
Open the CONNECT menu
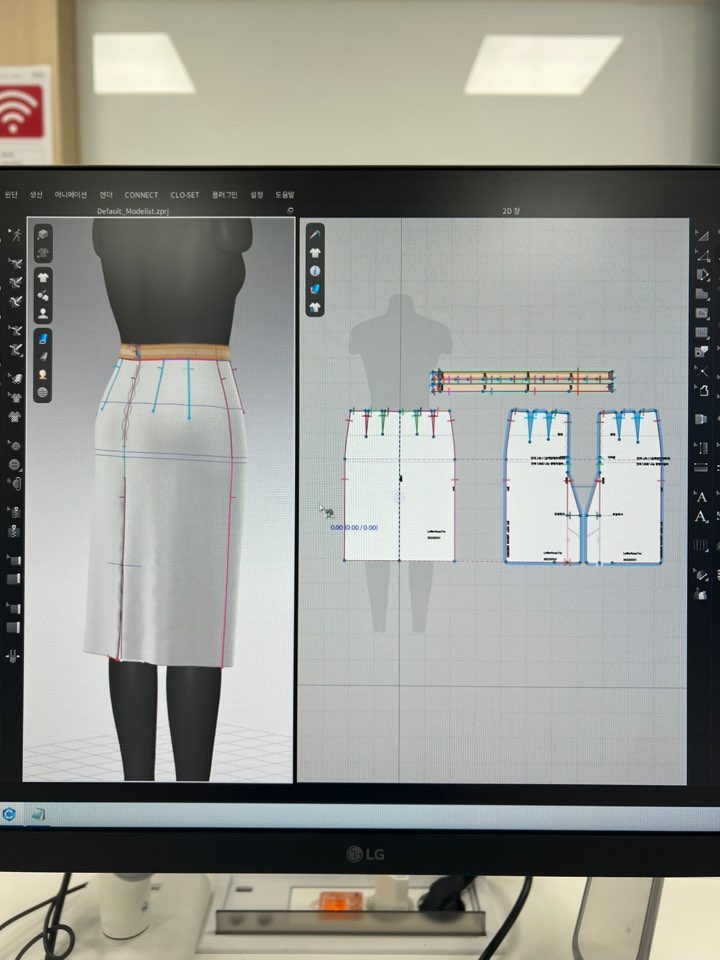pos(141,195)
